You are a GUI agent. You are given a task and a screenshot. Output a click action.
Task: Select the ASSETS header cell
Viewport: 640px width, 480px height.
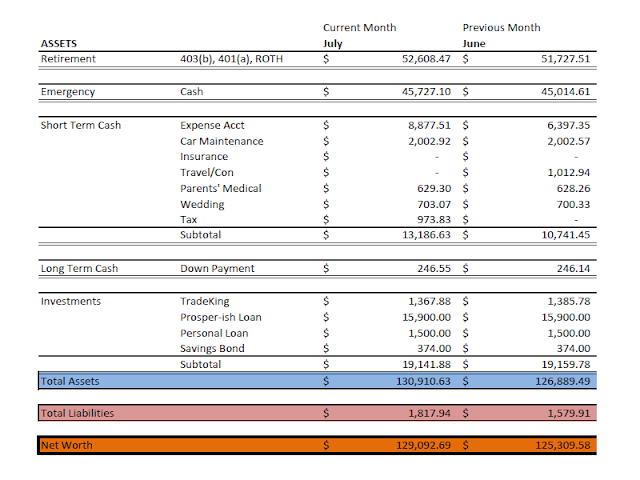pos(59,44)
